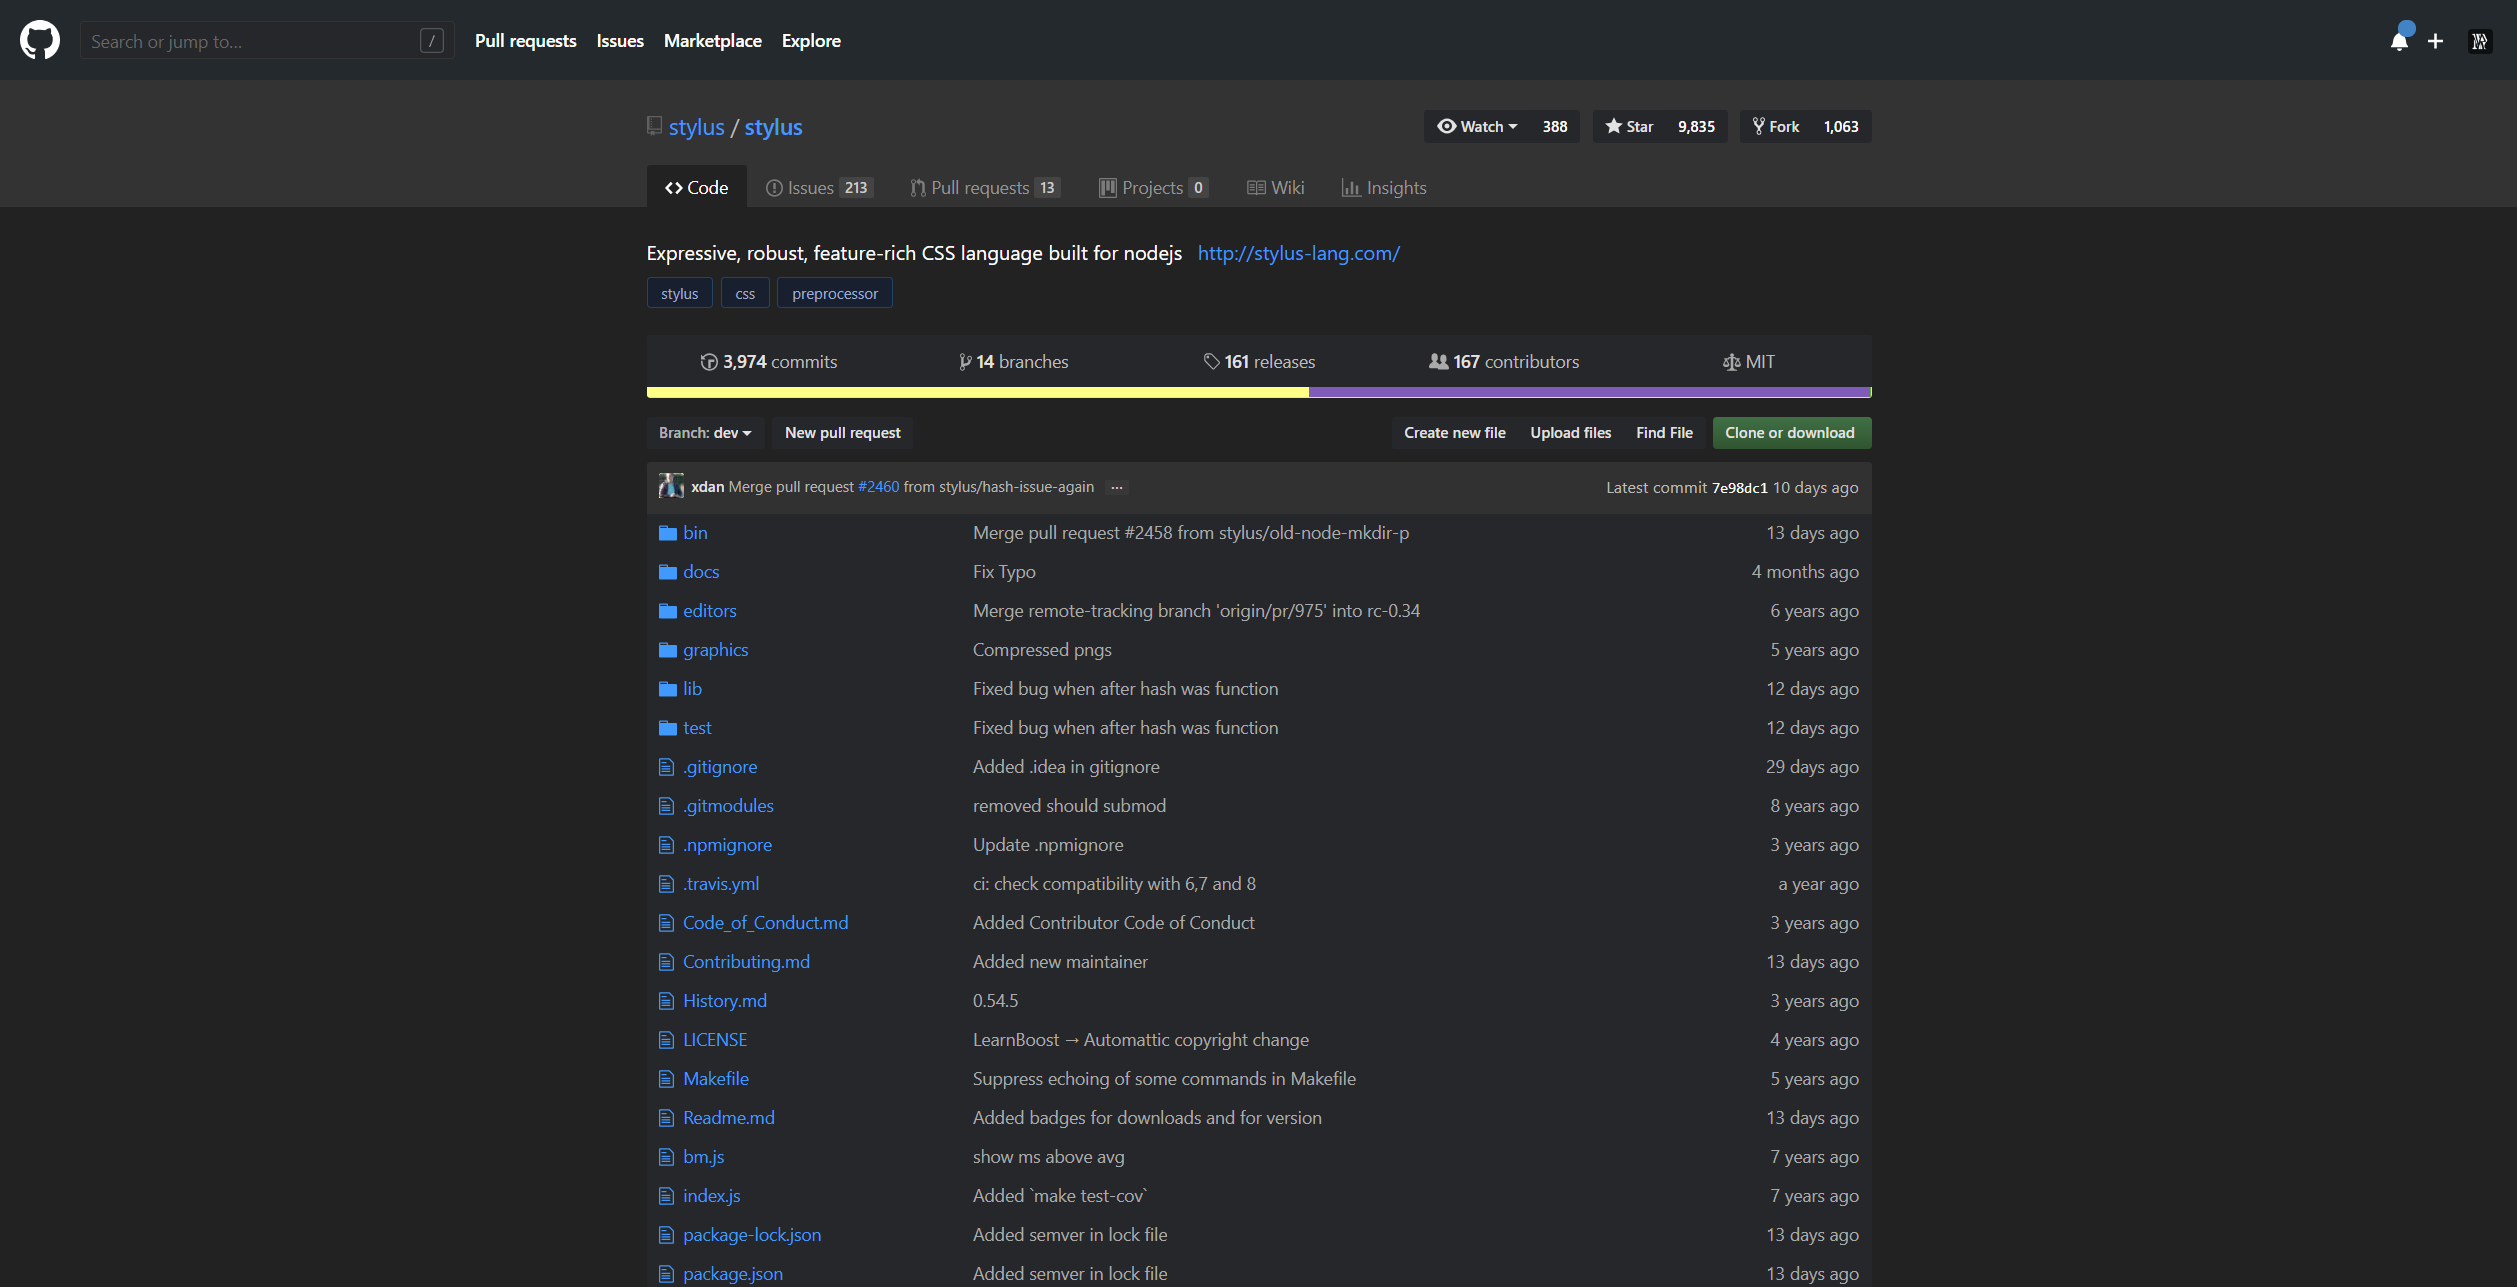Viewport: 2517px width, 1287px height.
Task: Open the Readme.md file
Action: pyautogui.click(x=728, y=1118)
